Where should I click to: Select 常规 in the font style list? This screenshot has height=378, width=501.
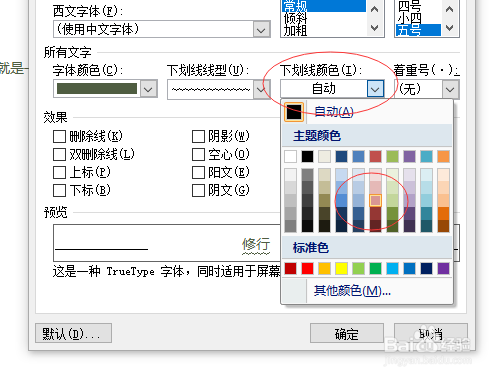tap(324, 6)
